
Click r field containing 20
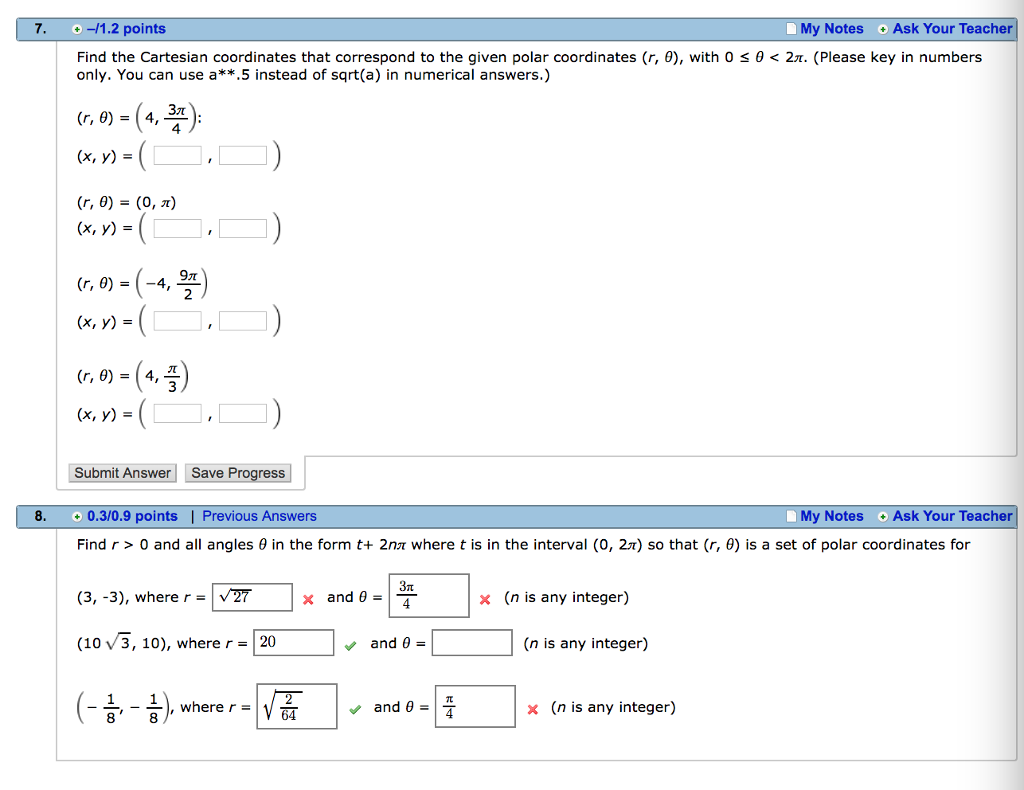point(293,642)
